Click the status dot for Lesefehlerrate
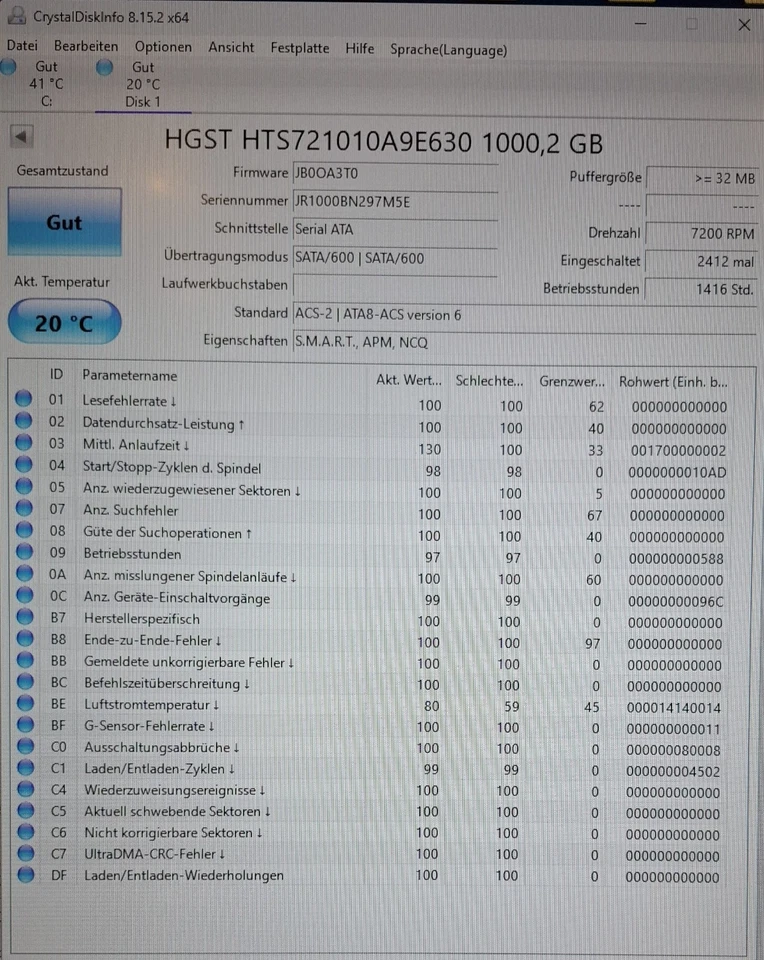Screen dimensions: 764x960 click(x=23, y=399)
